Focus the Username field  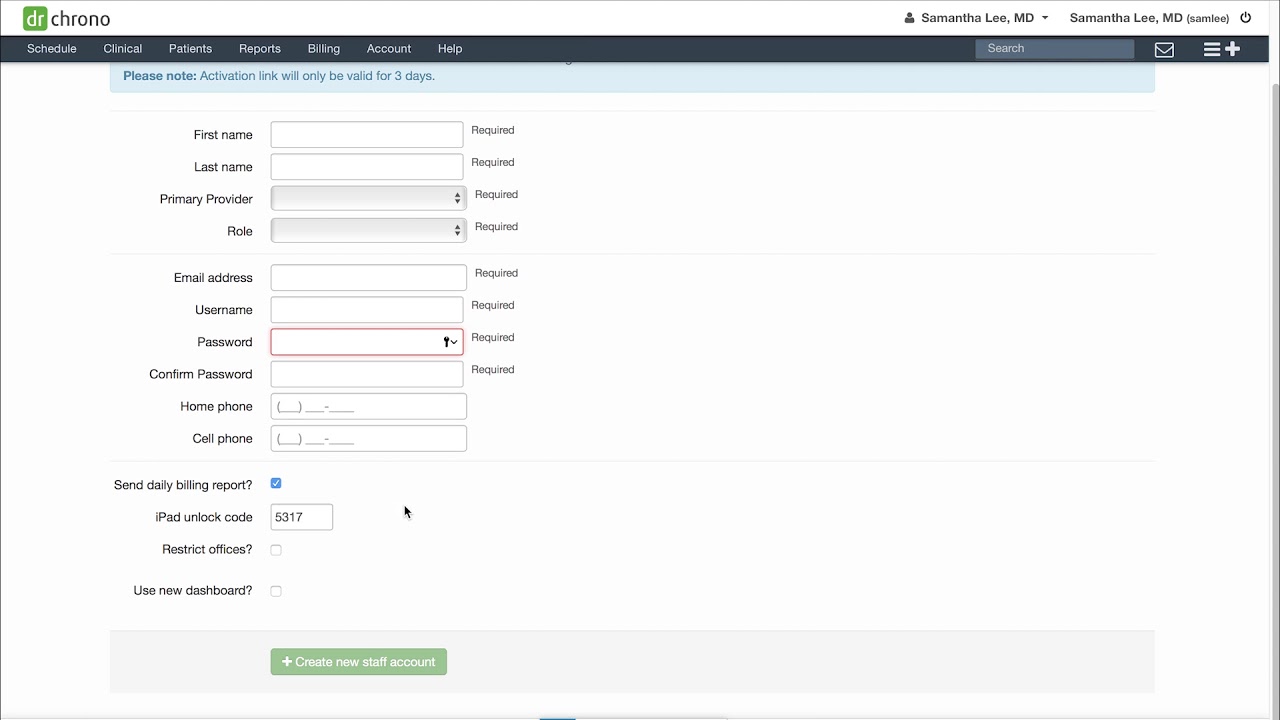367,310
